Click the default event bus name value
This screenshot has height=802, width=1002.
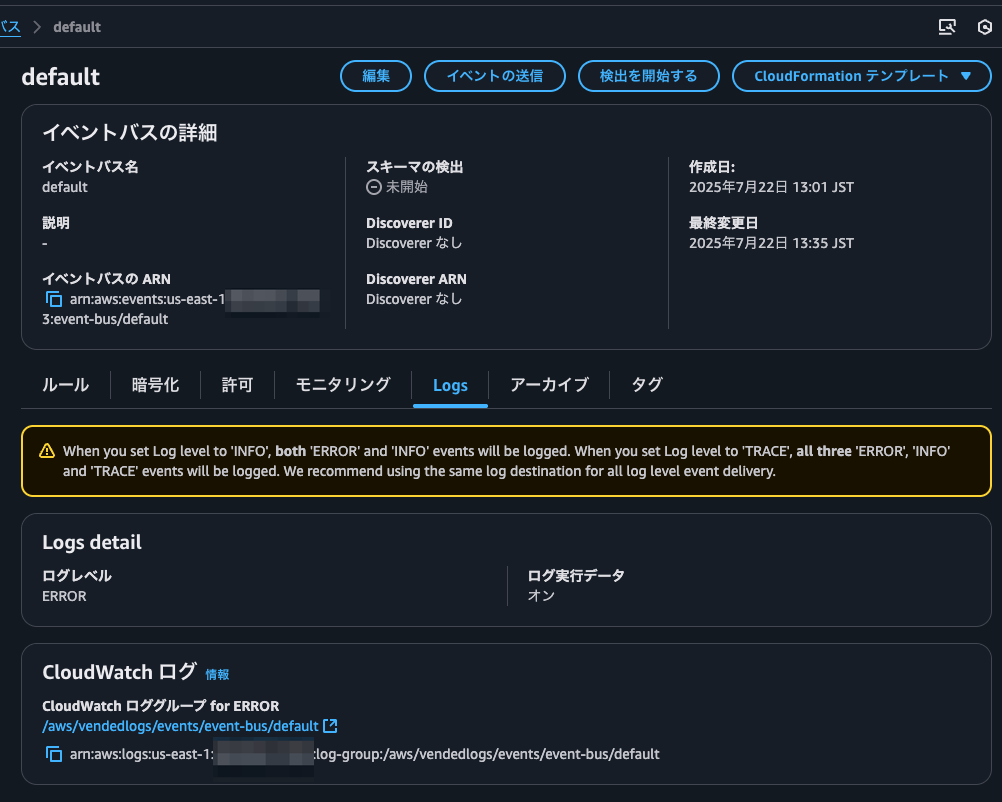tap(65, 187)
